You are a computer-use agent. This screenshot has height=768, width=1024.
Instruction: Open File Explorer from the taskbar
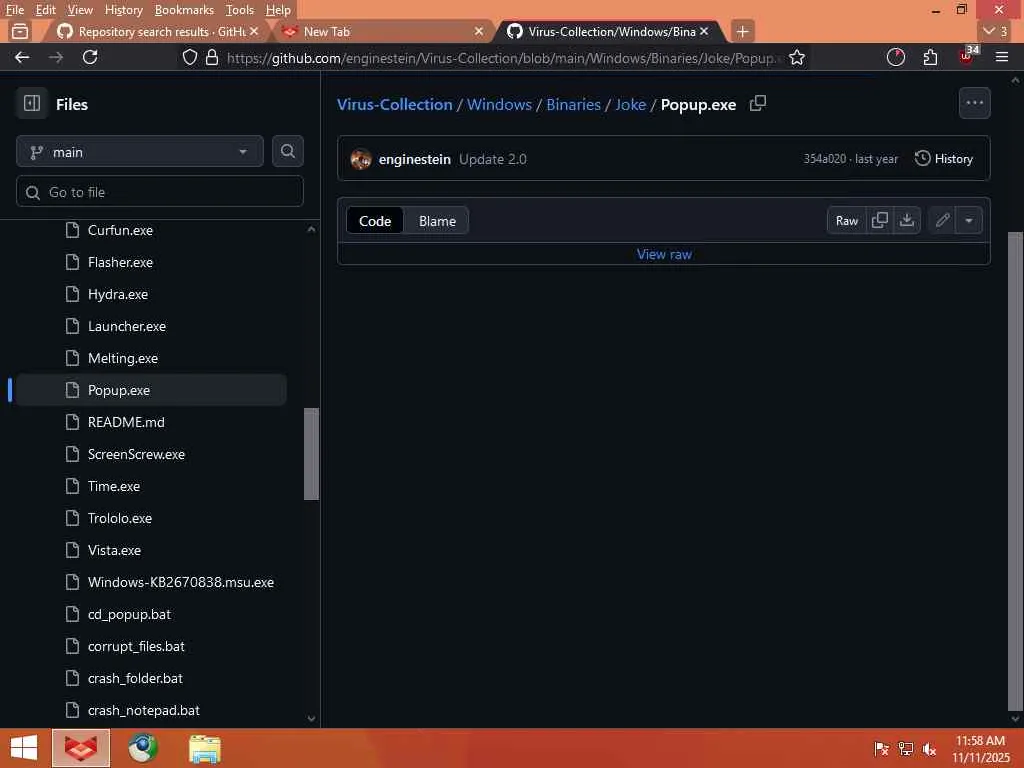[204, 748]
